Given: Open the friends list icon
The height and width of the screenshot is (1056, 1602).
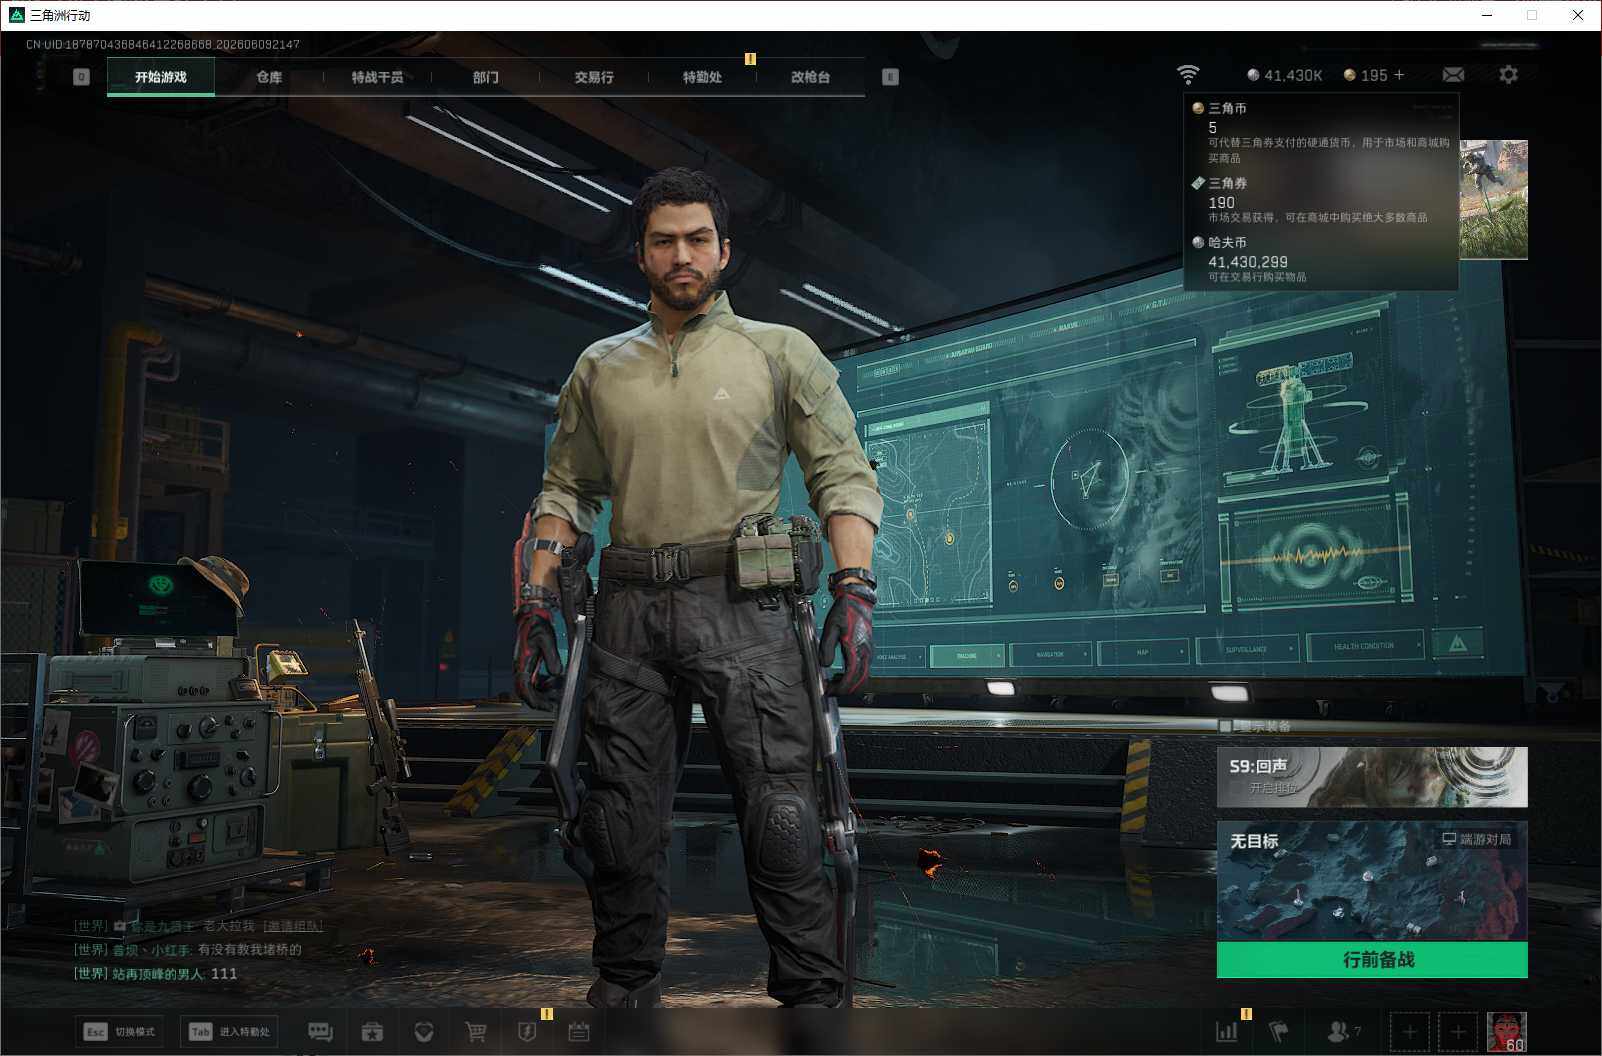Looking at the screenshot, I should tap(1343, 1031).
